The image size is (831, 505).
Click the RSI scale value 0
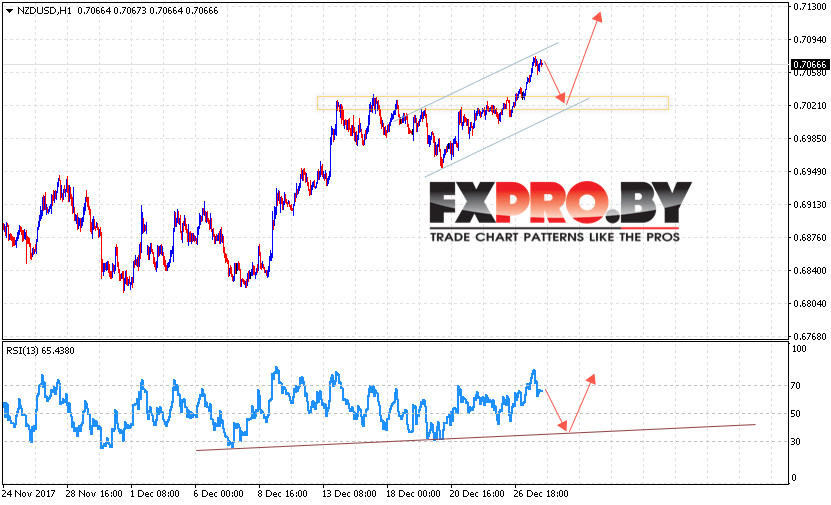[794, 477]
